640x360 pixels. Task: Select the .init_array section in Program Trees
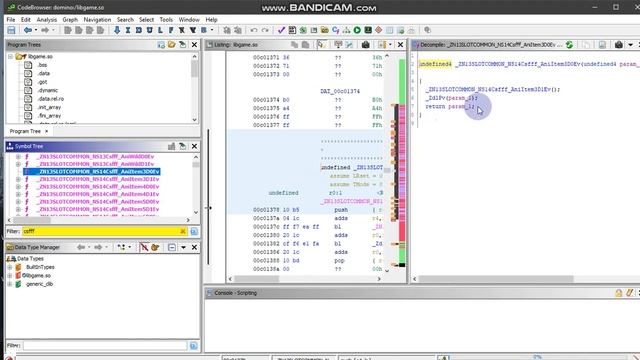49,107
